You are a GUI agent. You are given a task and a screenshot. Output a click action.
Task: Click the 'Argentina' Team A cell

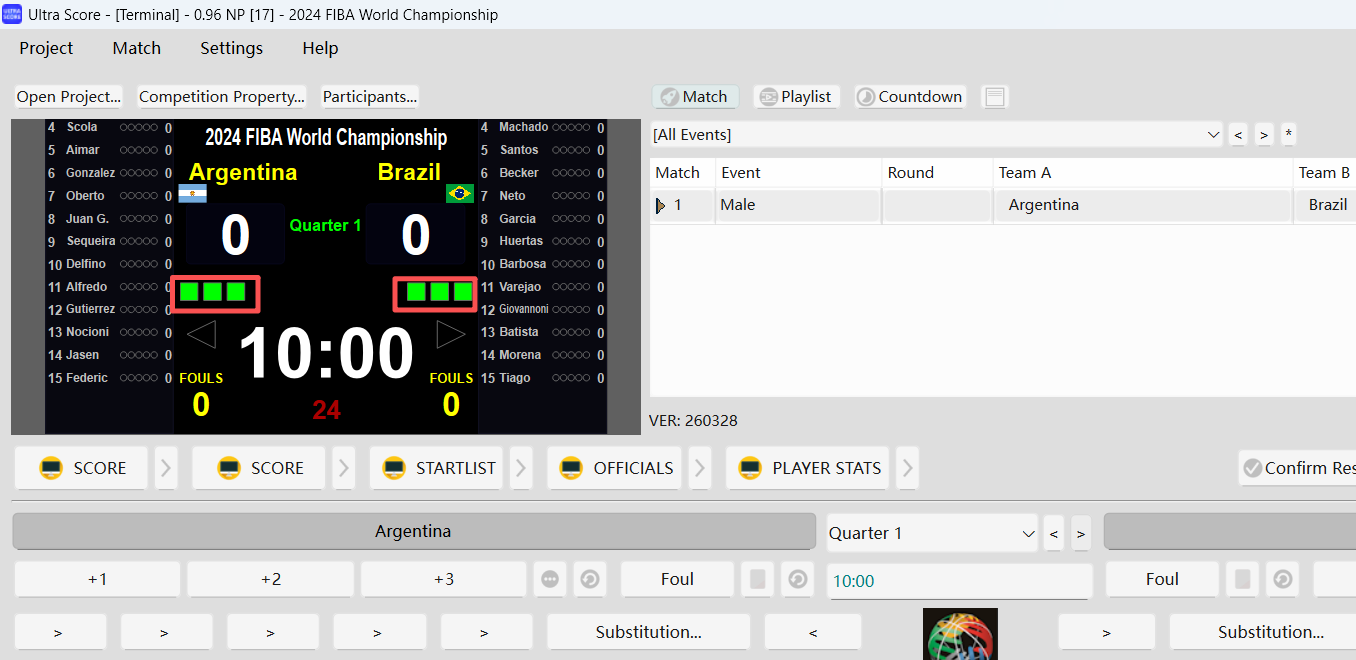point(1143,205)
